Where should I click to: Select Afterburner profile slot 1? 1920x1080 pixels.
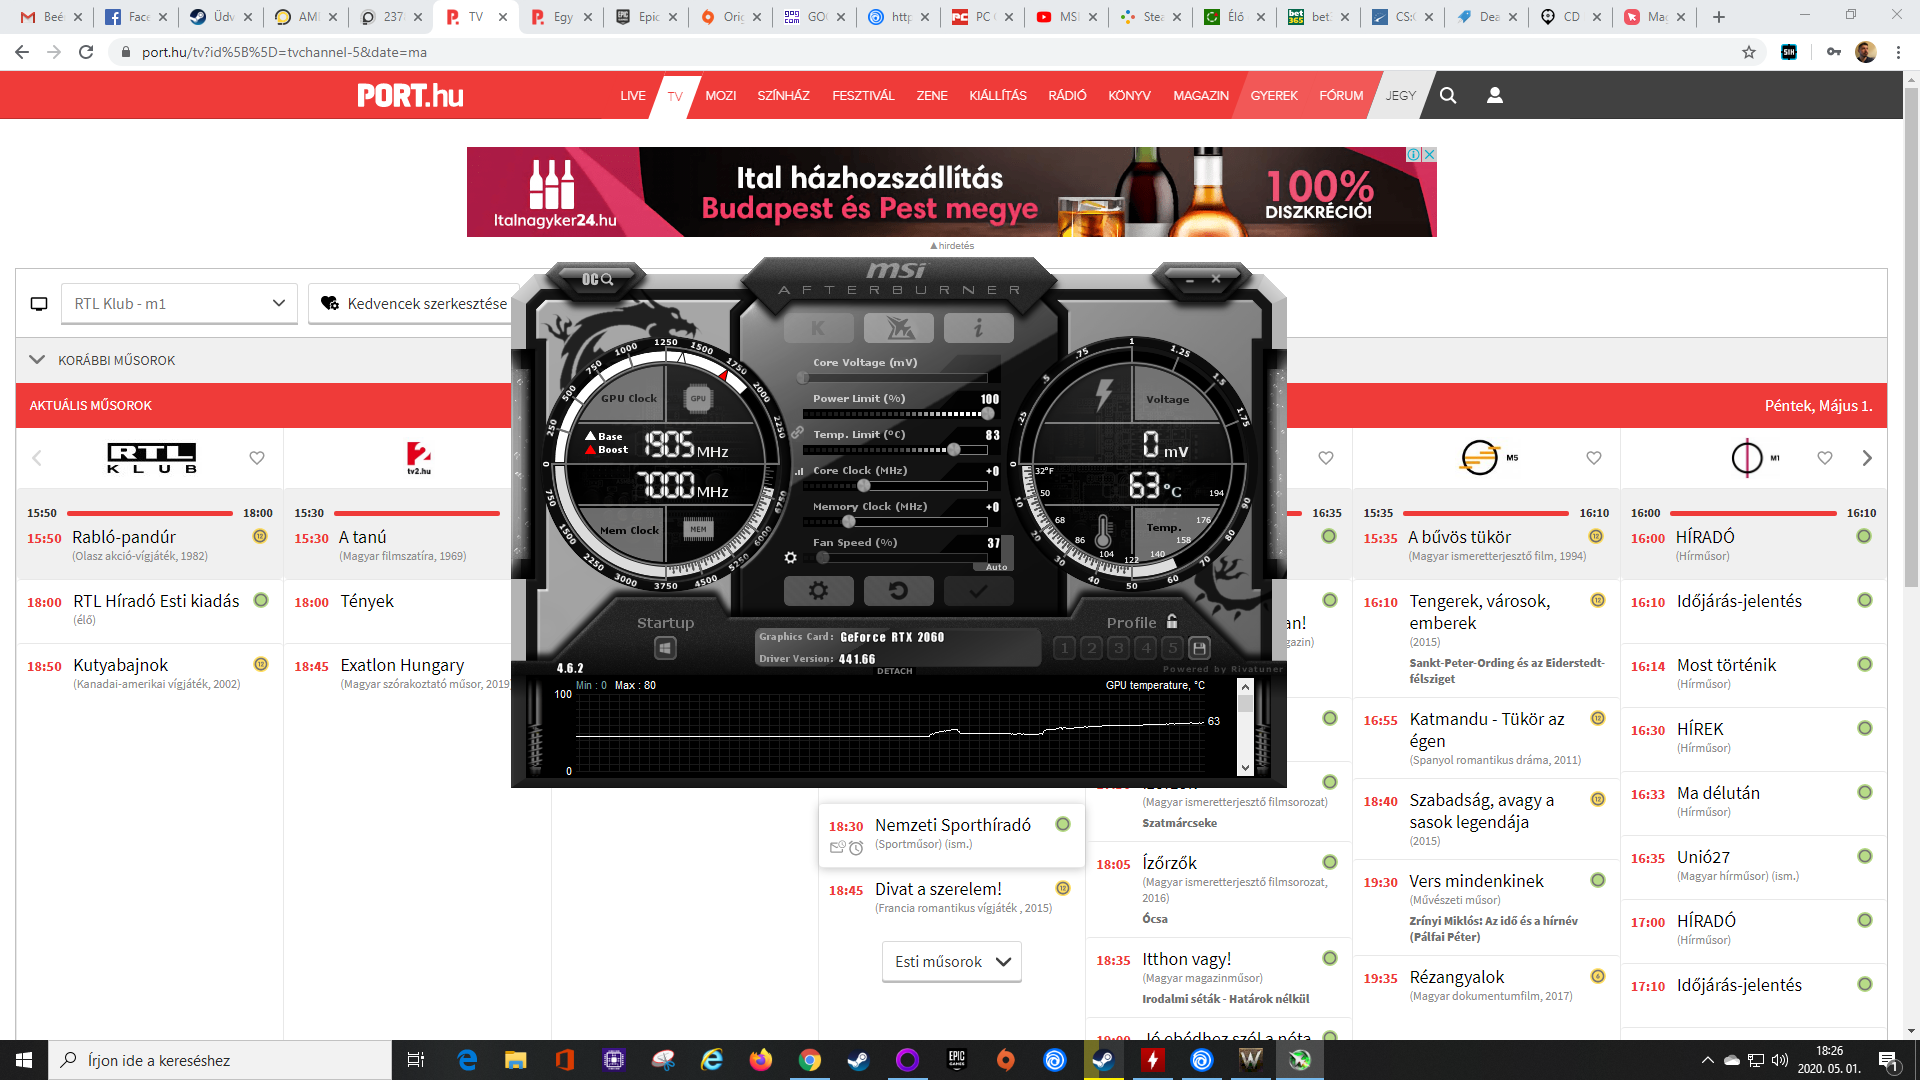point(1064,648)
